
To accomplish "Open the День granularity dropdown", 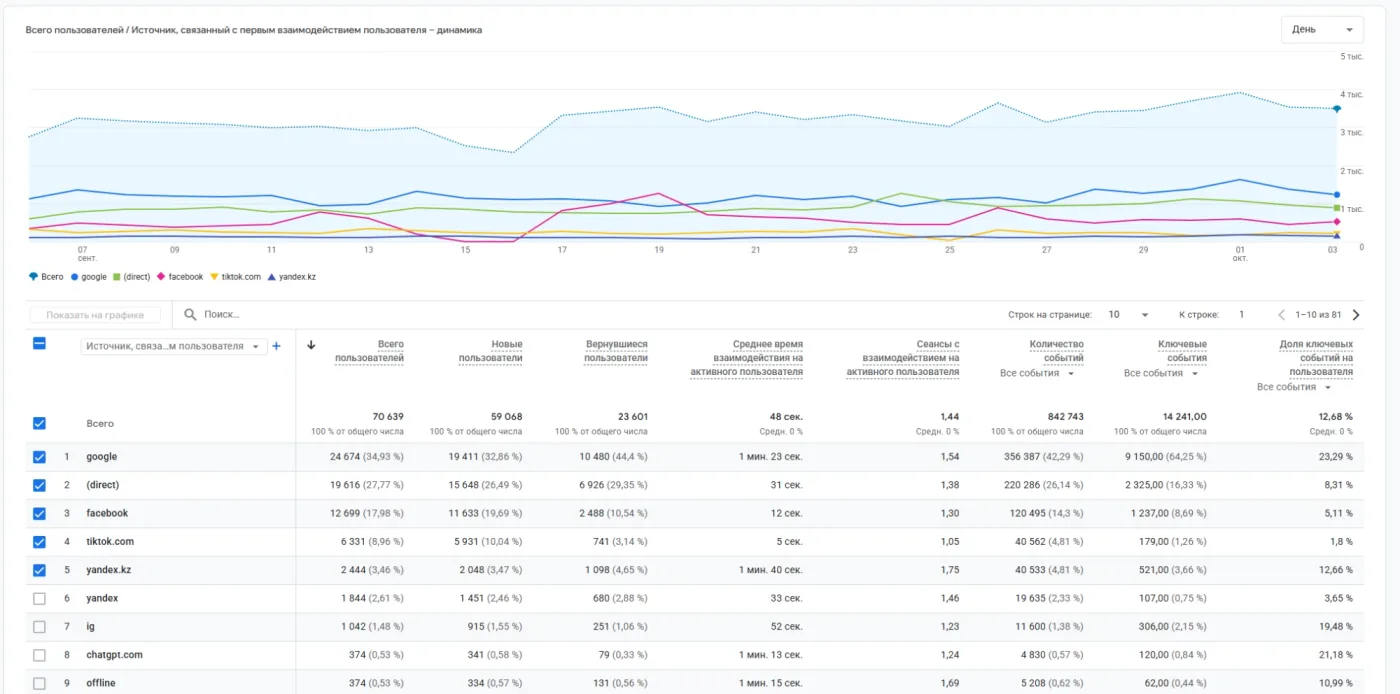I will (x=1322, y=29).
